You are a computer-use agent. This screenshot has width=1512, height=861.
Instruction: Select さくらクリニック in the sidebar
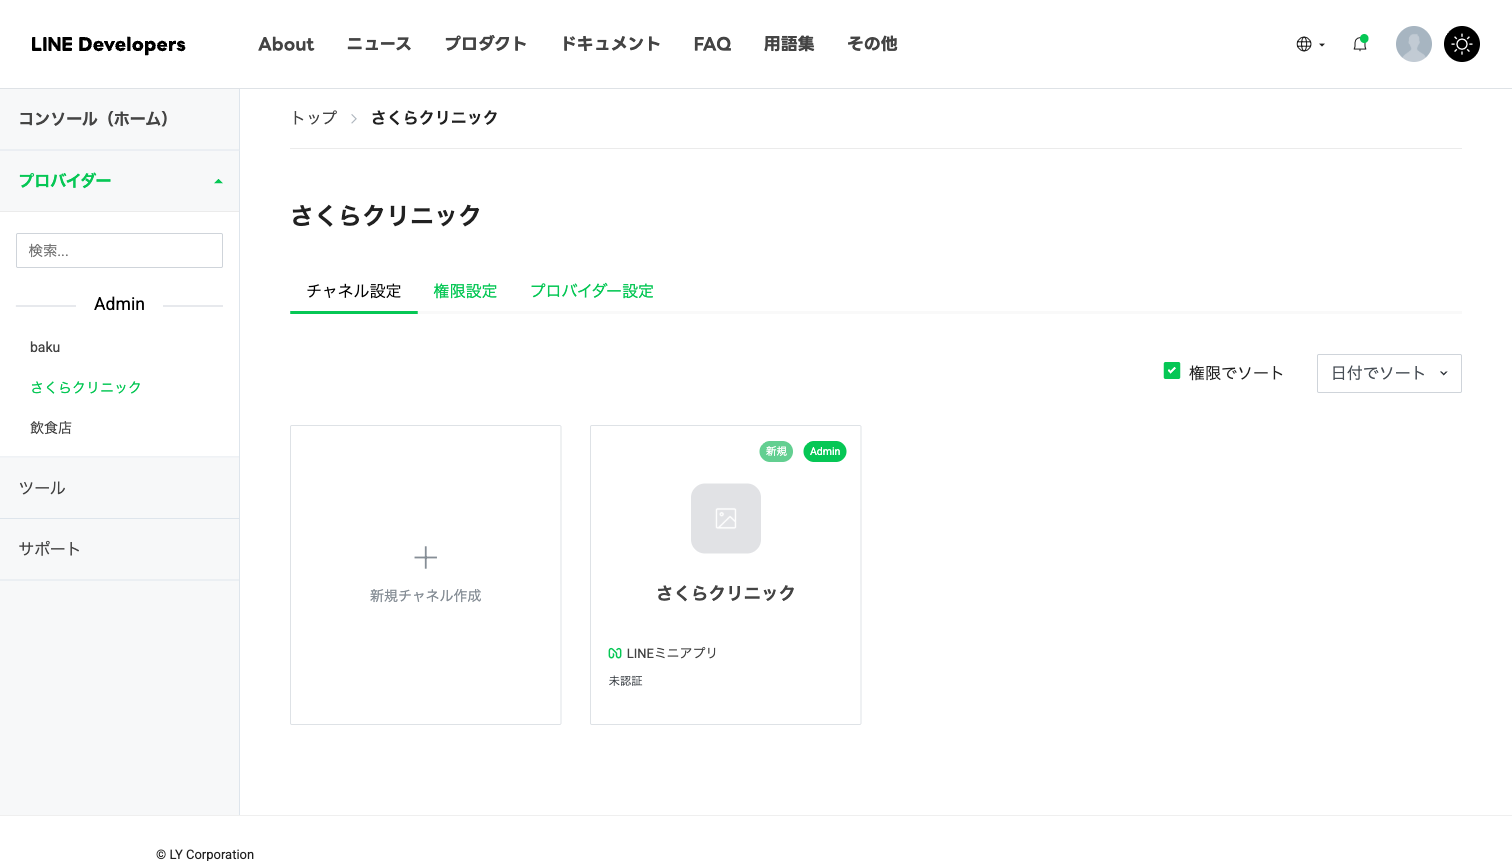(x=86, y=387)
